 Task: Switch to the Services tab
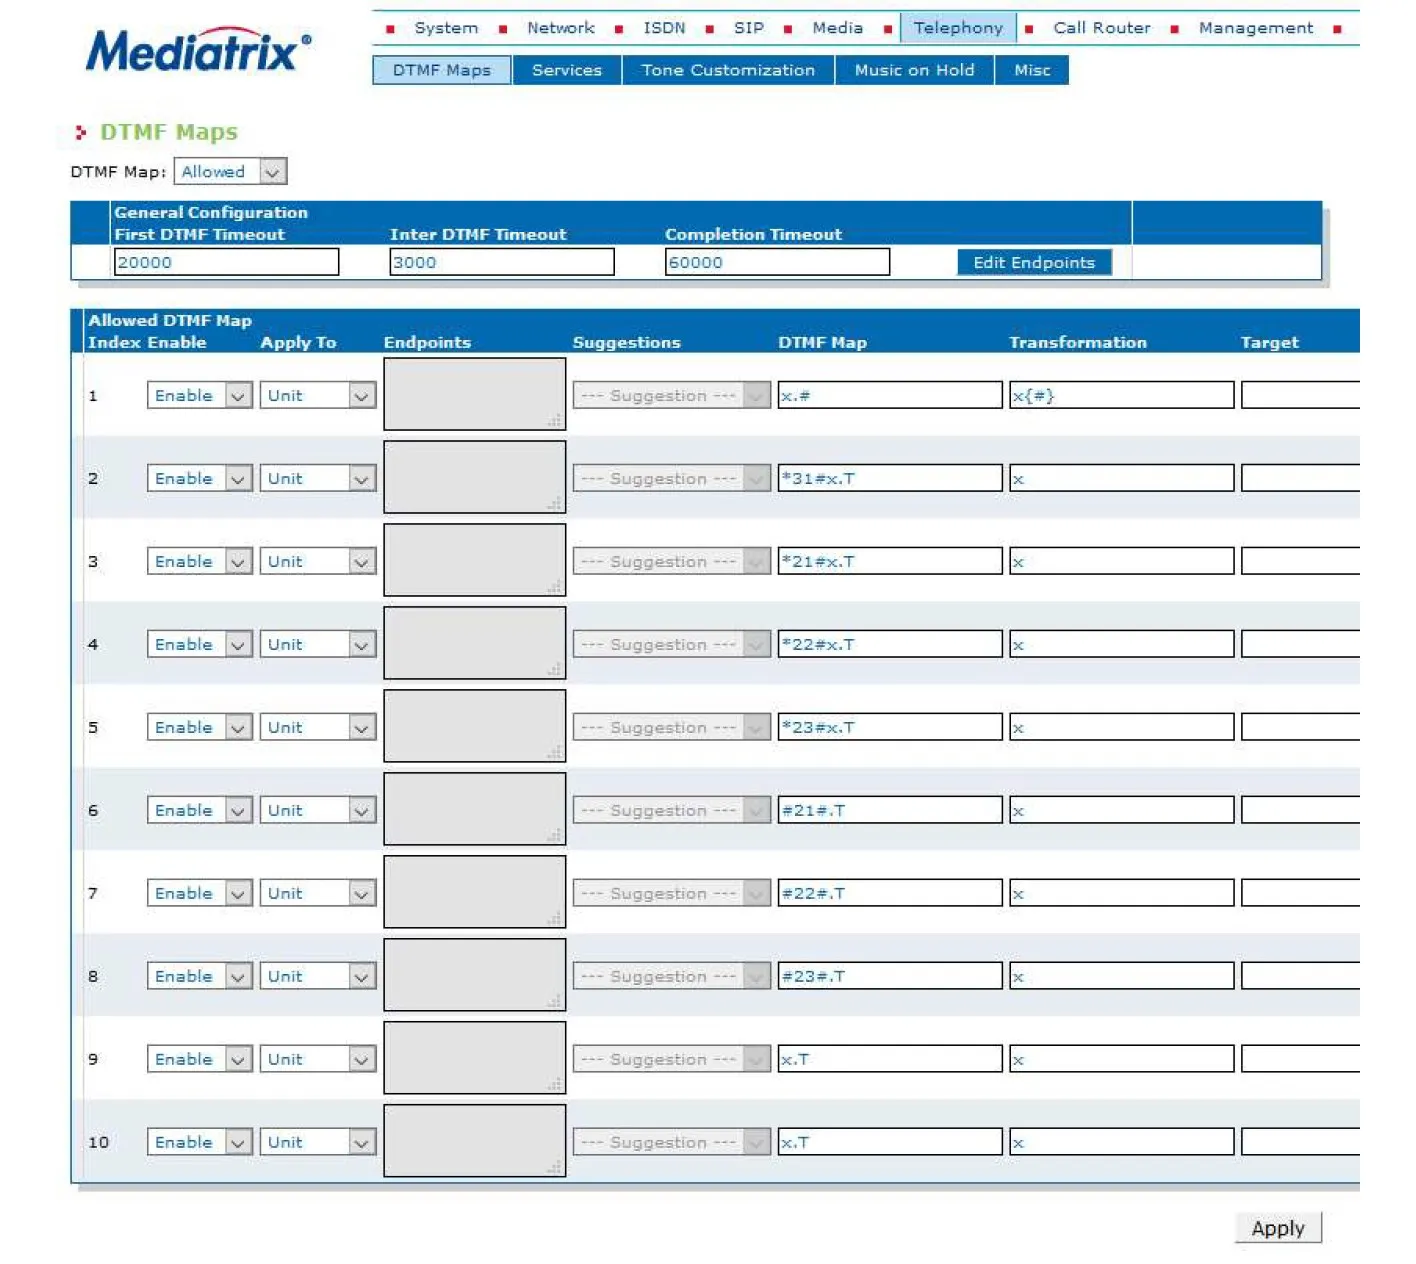point(566,70)
